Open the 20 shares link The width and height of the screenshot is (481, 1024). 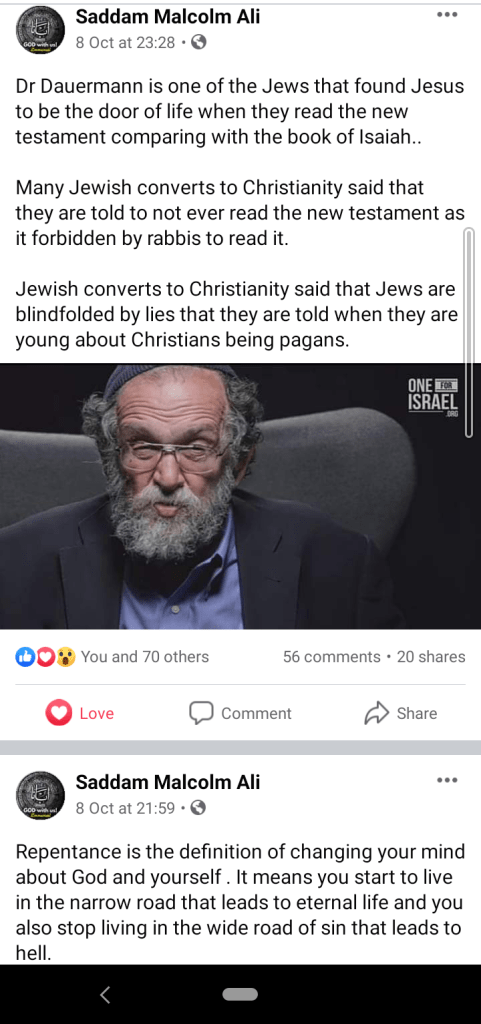click(x=431, y=657)
